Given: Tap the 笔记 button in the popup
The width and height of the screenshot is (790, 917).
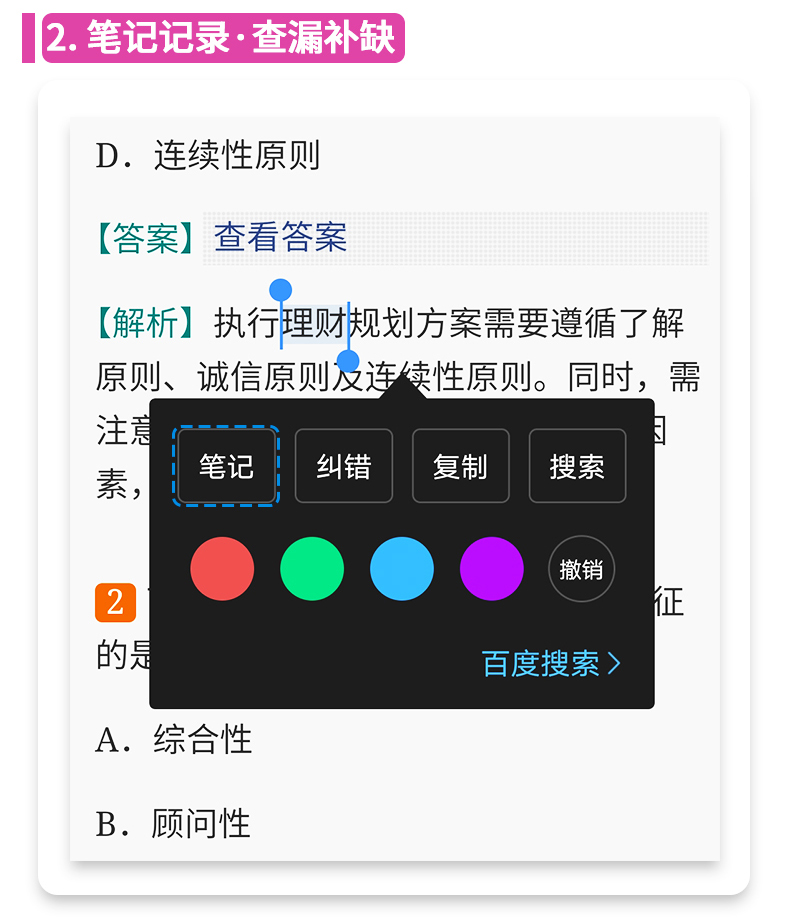Looking at the screenshot, I should tap(226, 466).
